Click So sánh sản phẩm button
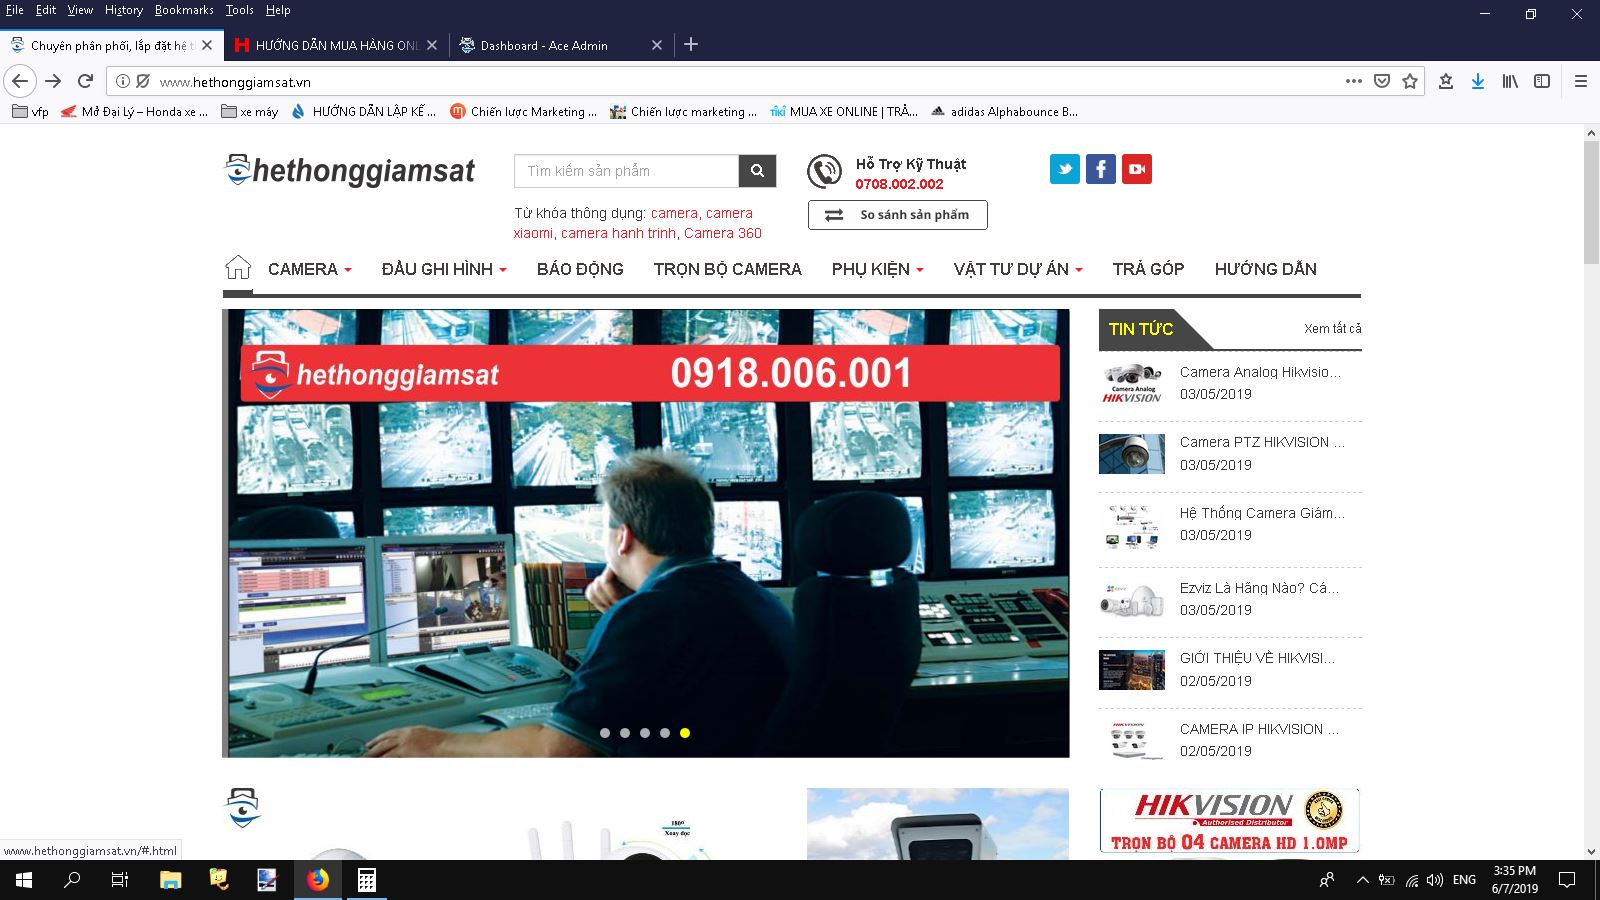This screenshot has height=900, width=1600. click(x=898, y=215)
